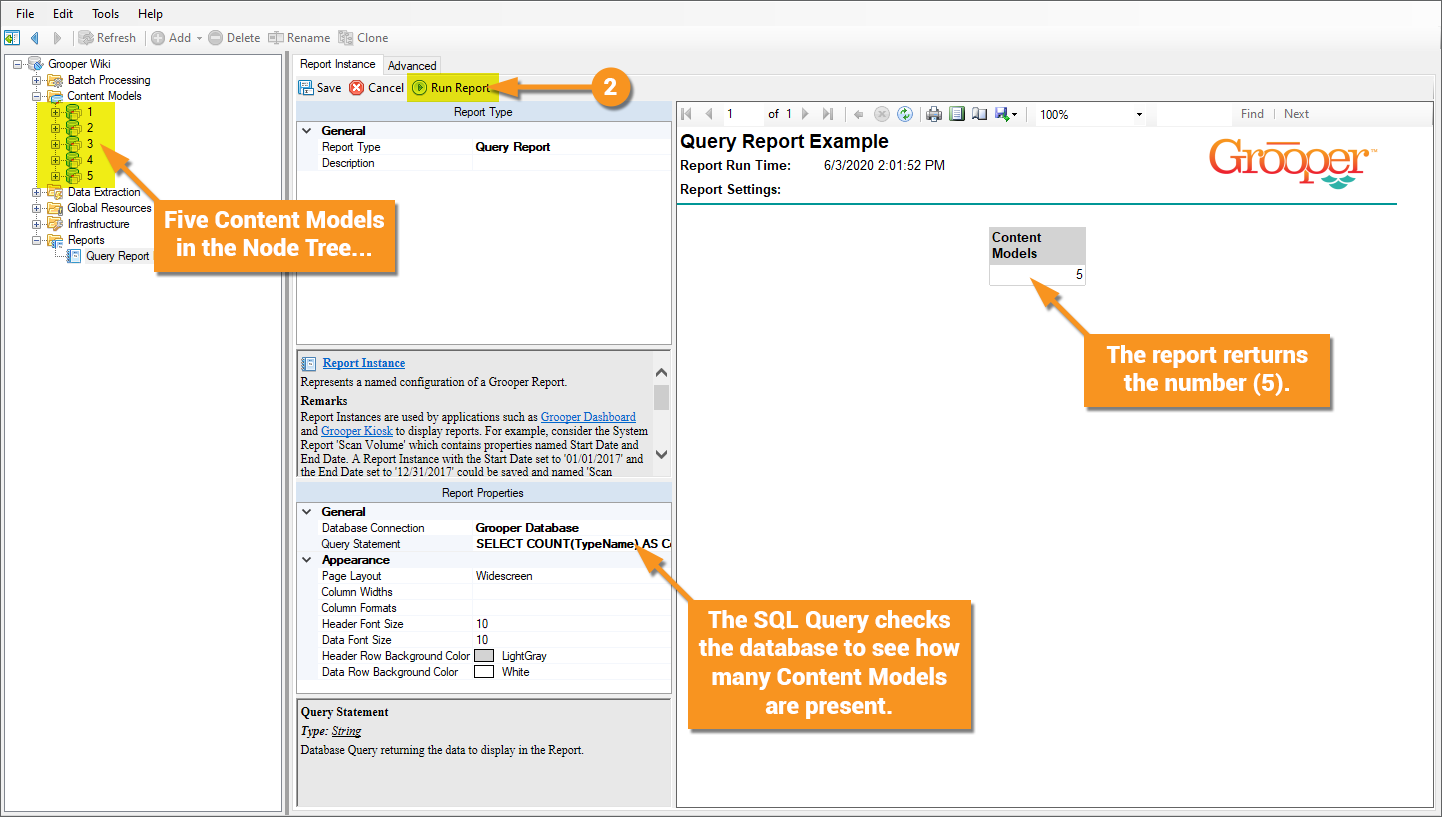Click the String type link

click(346, 731)
